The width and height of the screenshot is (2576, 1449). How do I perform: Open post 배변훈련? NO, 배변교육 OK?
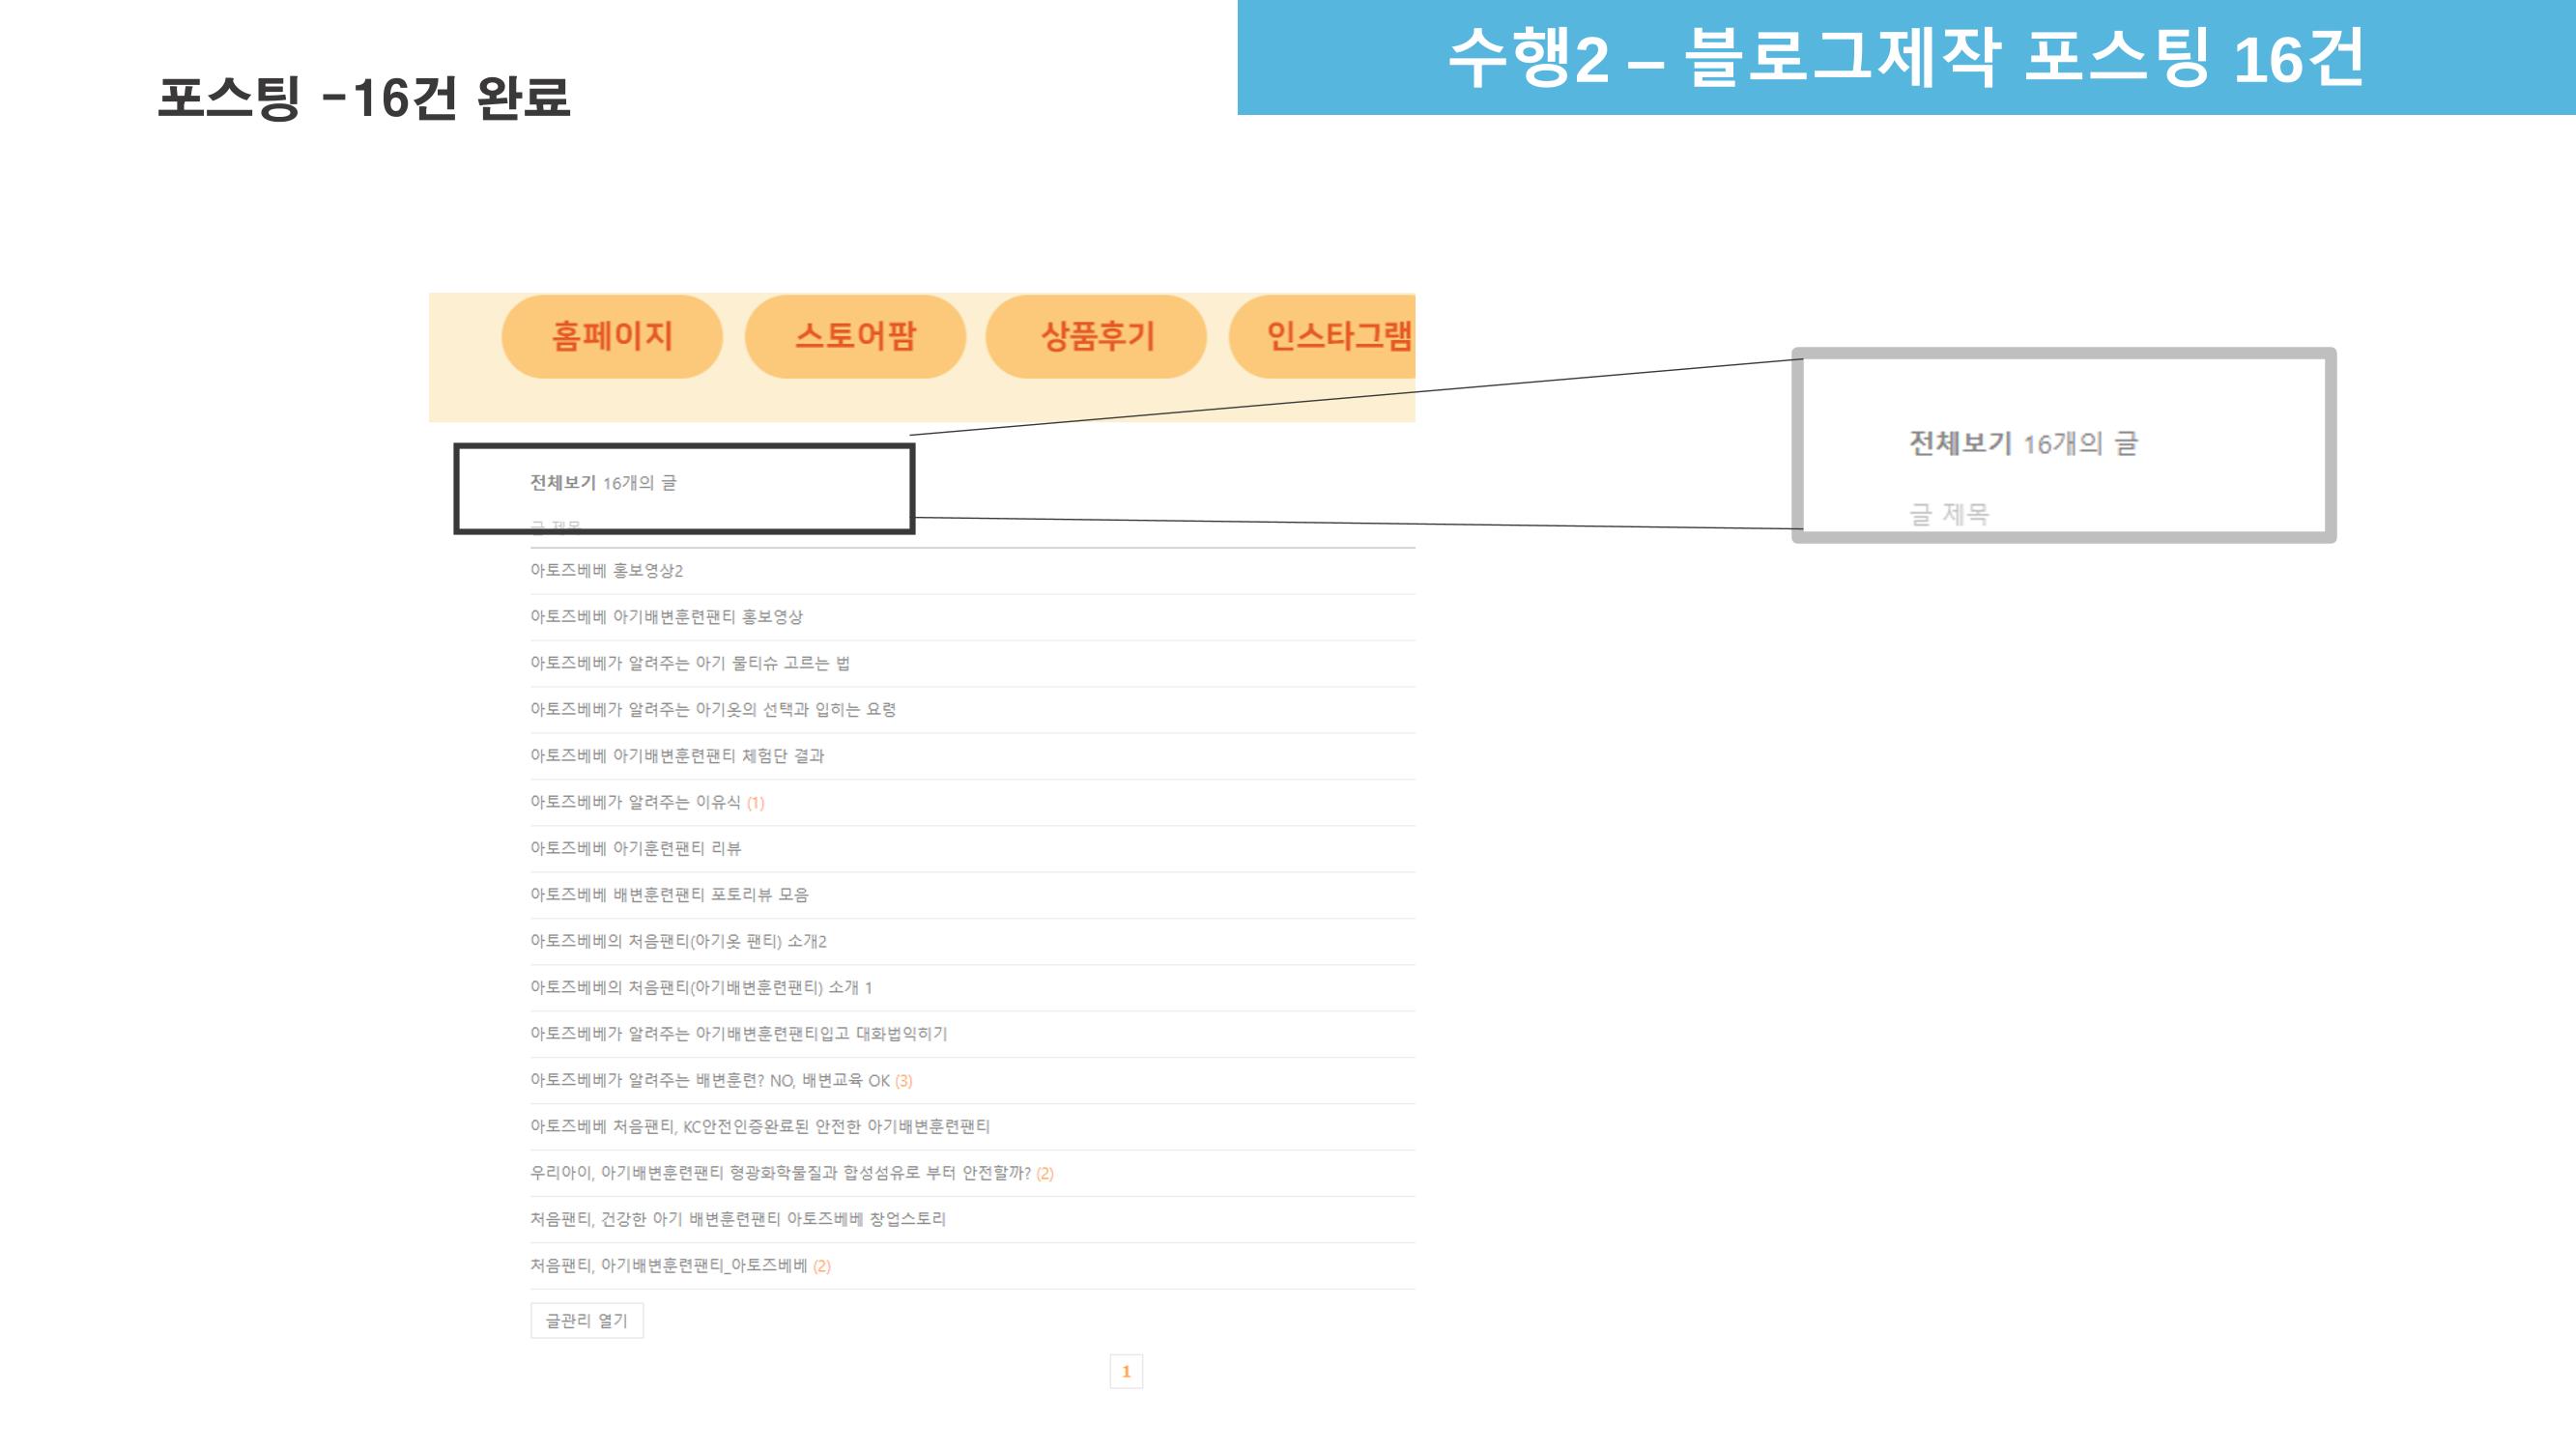(x=709, y=1080)
